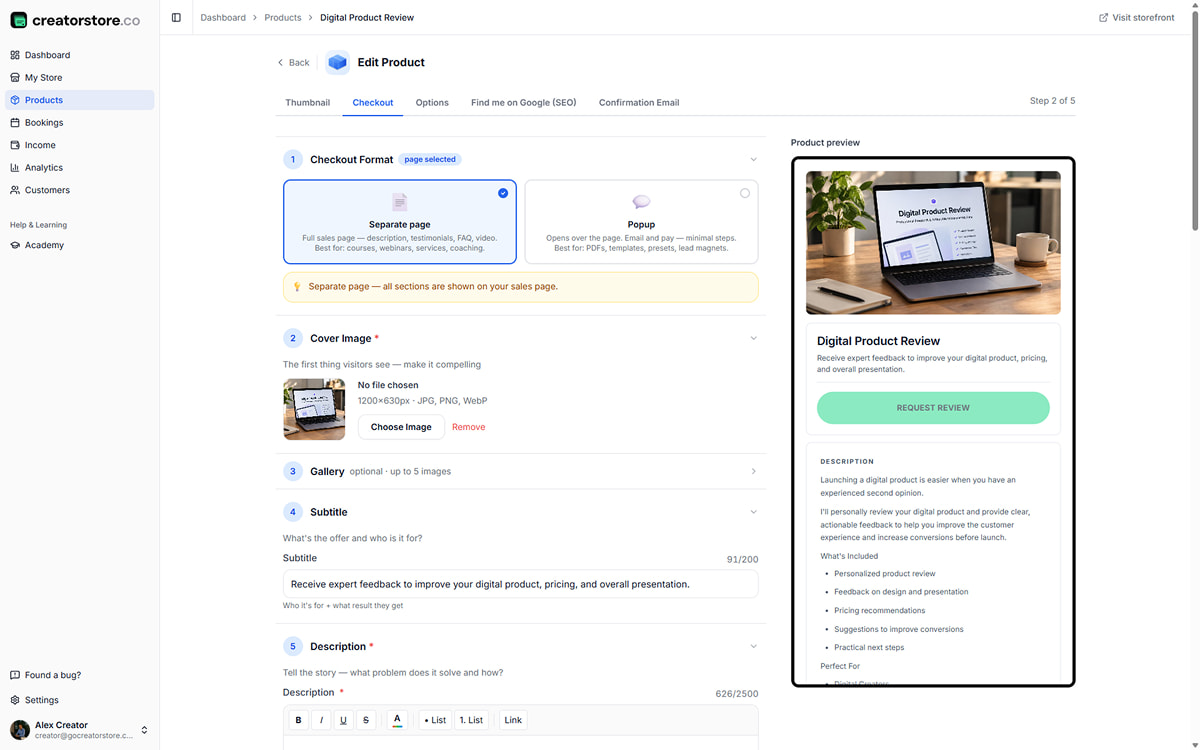
Task: Toggle the sidebar panel icon
Action: (x=176, y=17)
